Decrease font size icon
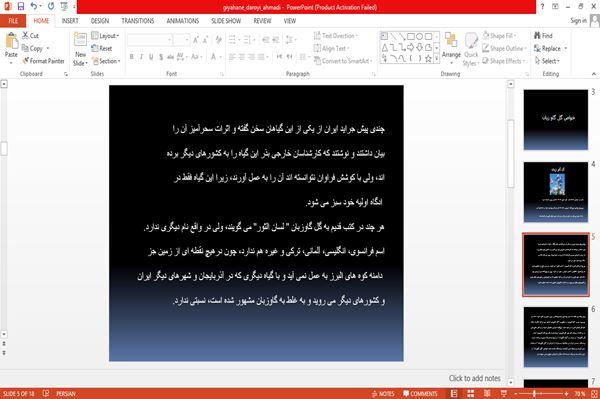Viewport: 600px width, 399px height. 205,40
